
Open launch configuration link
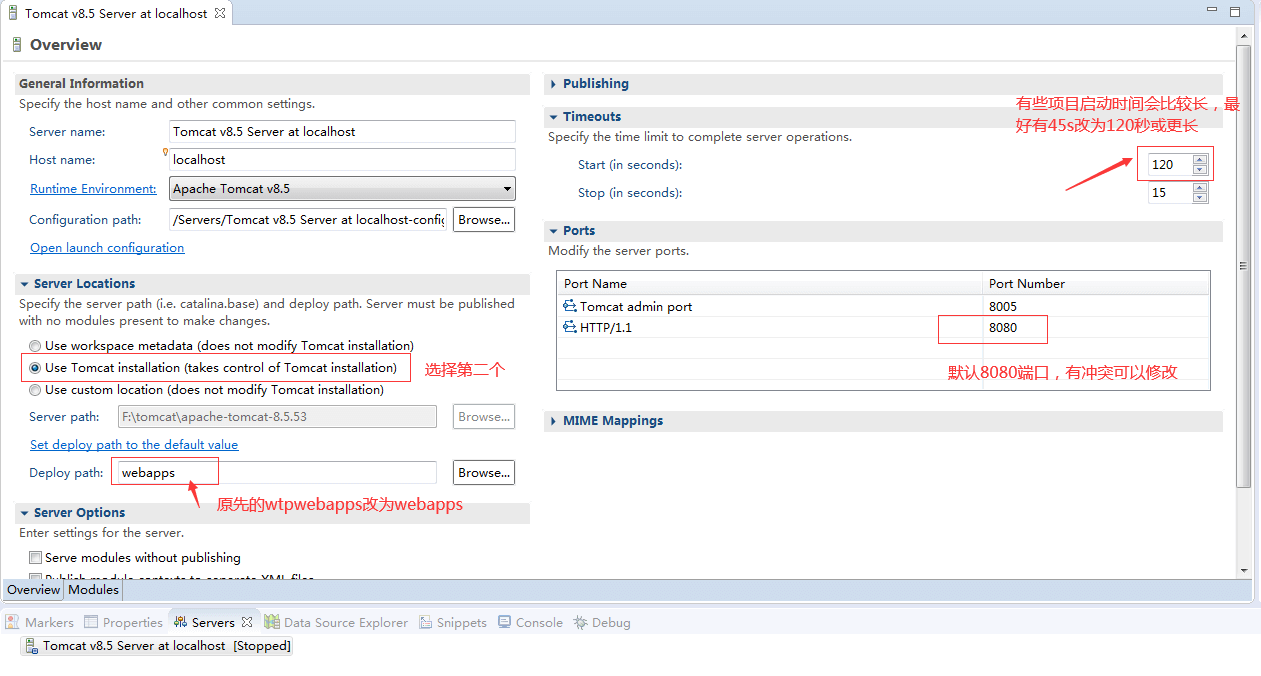point(107,248)
